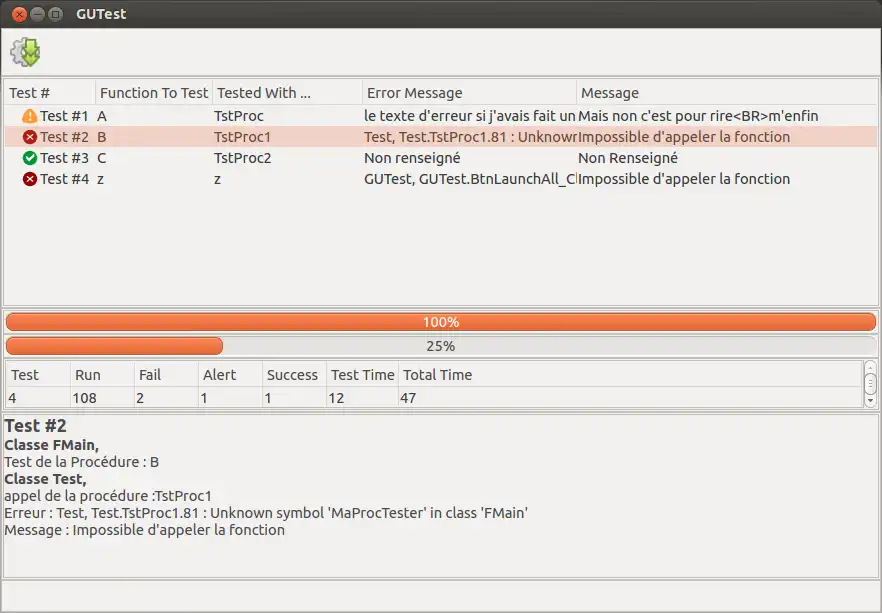Click the 25% progress bar
882x613 pixels.
click(x=441, y=346)
